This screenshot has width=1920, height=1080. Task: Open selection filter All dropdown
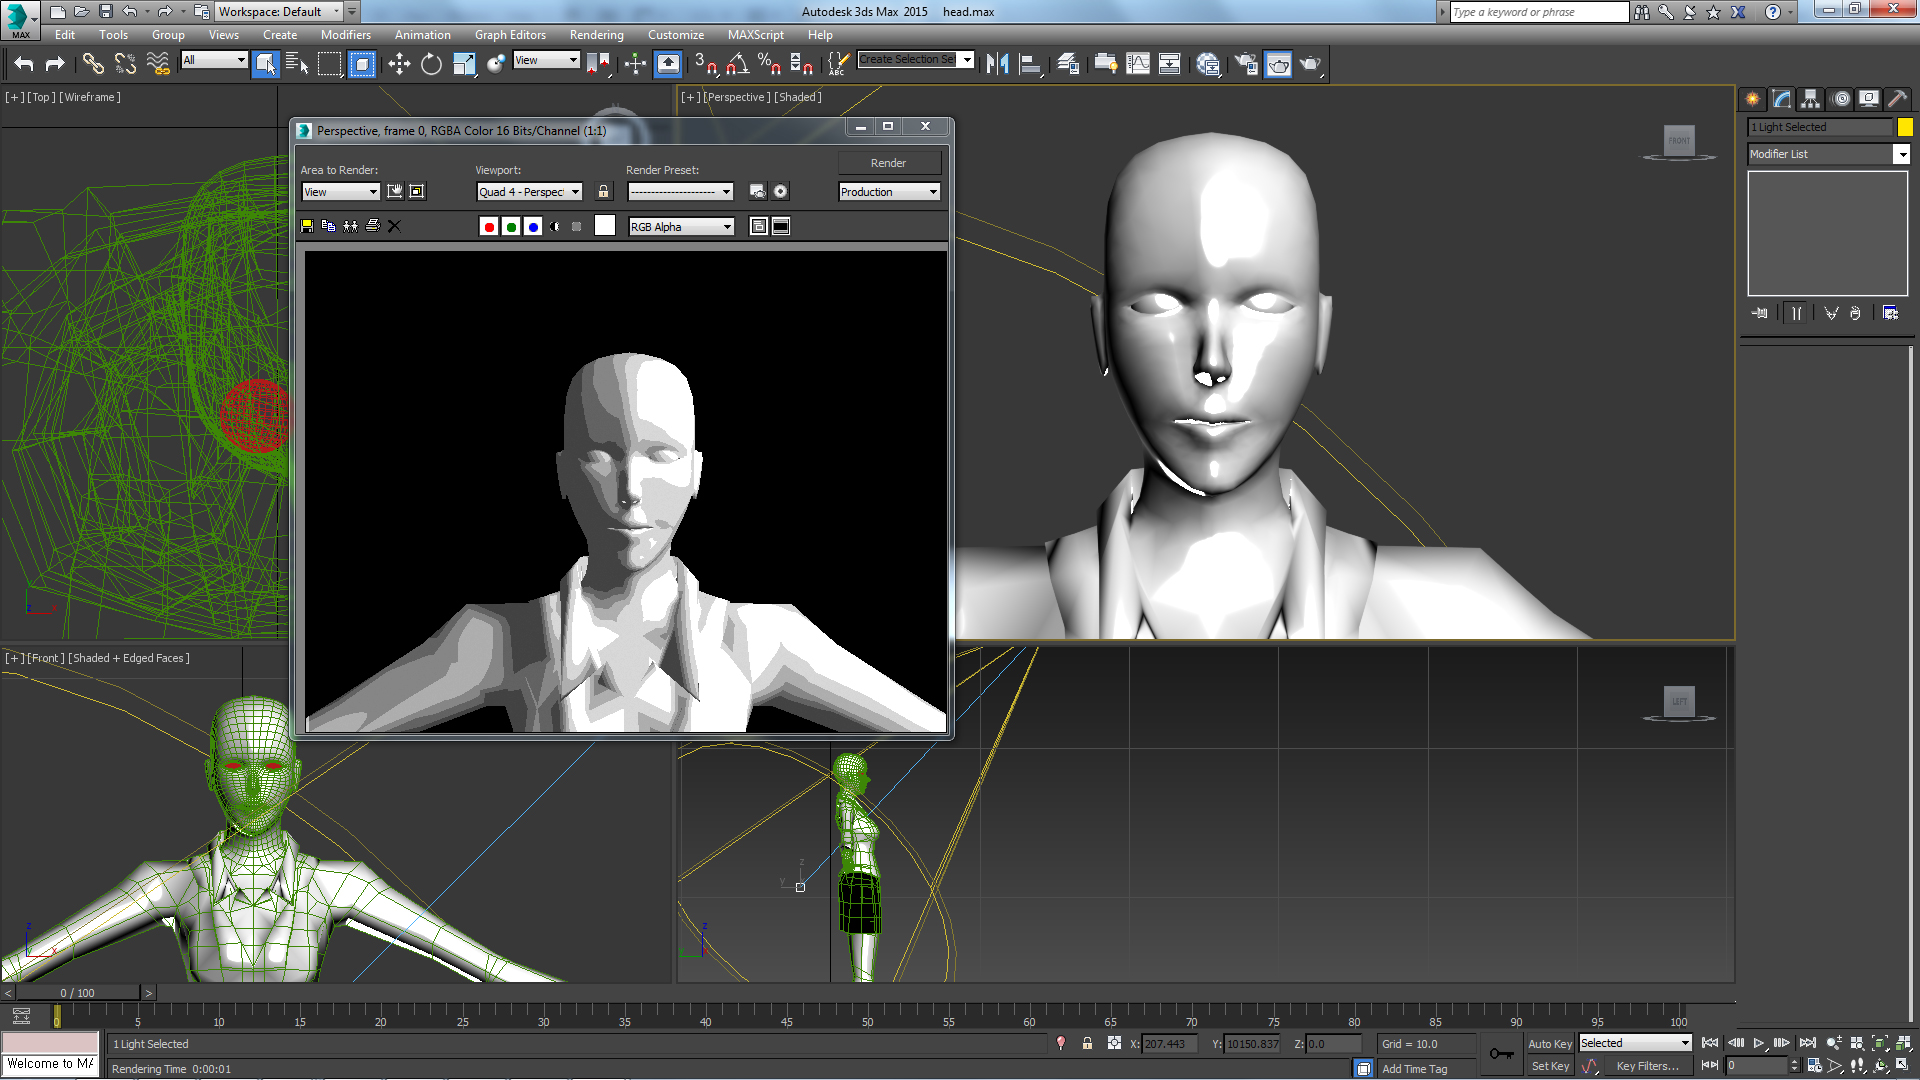click(214, 60)
